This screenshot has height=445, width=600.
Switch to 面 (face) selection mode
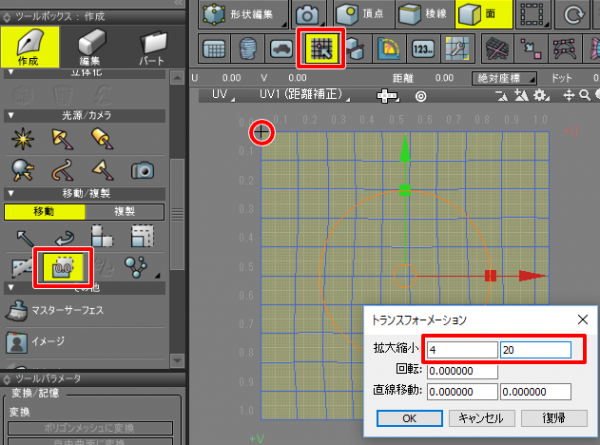tap(484, 14)
